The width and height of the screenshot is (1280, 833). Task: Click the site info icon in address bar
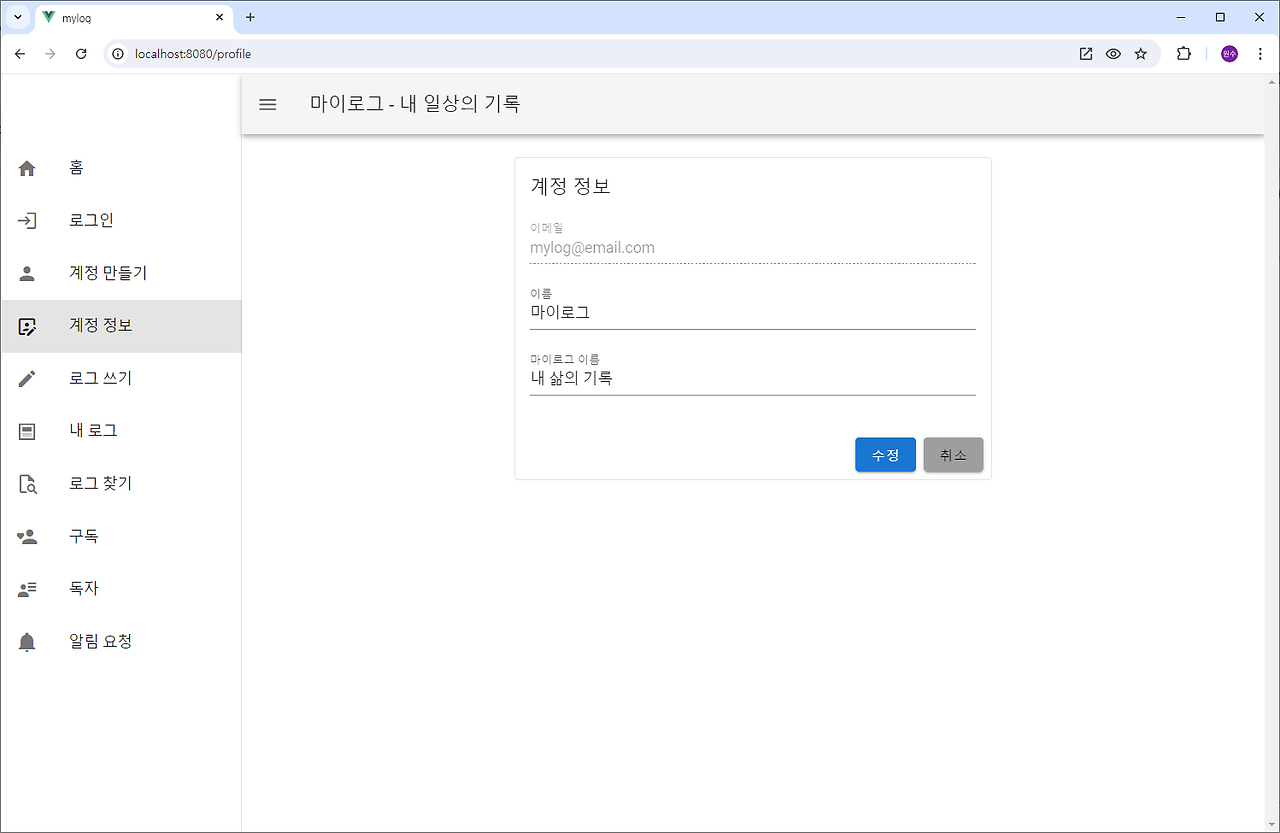click(x=118, y=54)
